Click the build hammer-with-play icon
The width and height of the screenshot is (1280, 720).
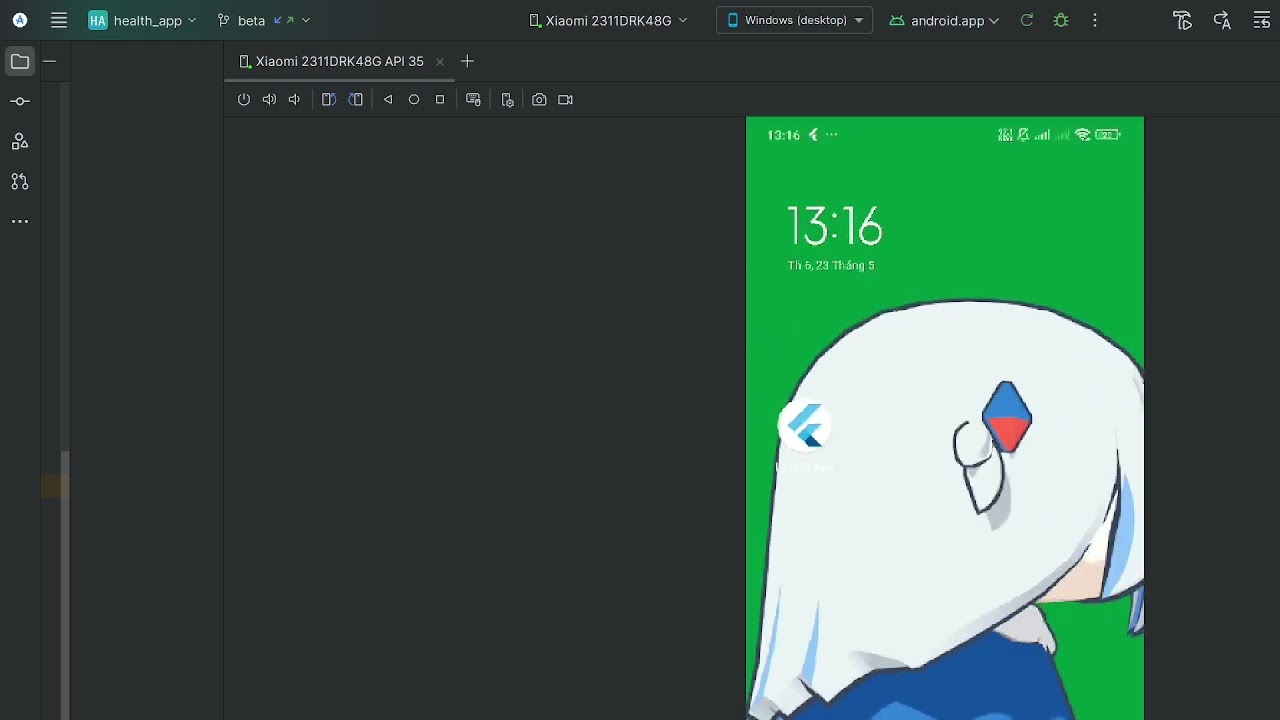pos(1183,20)
